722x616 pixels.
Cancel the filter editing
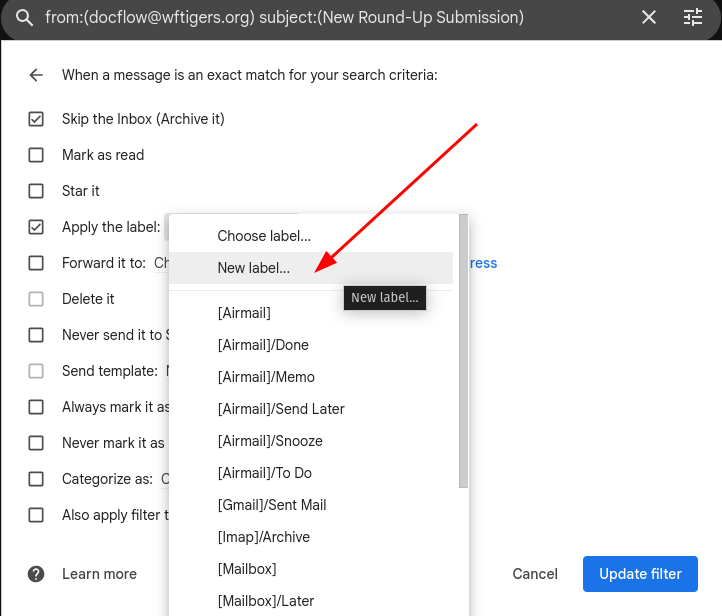535,574
